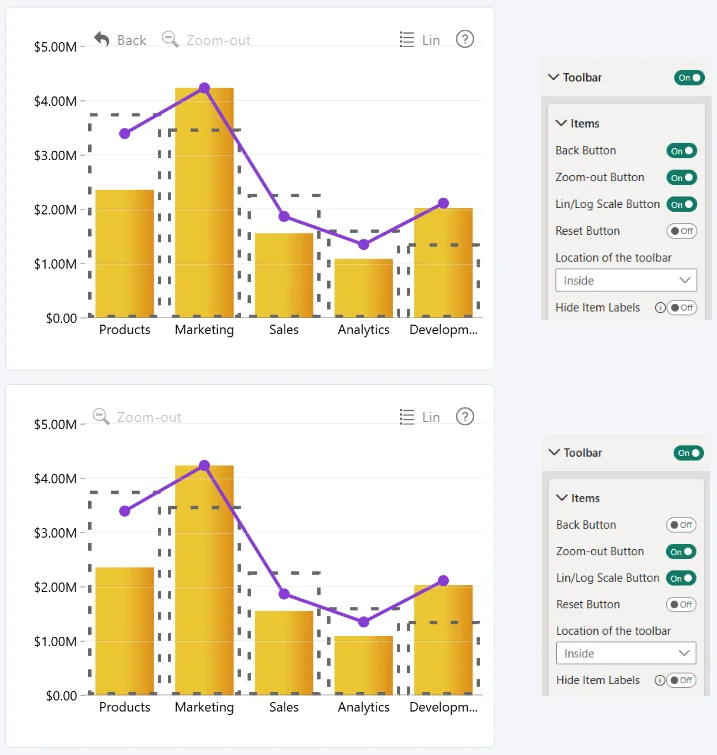This screenshot has width=717, height=755.
Task: Click Zoom-out magnifier icon in bottom chart
Action: pos(101,417)
